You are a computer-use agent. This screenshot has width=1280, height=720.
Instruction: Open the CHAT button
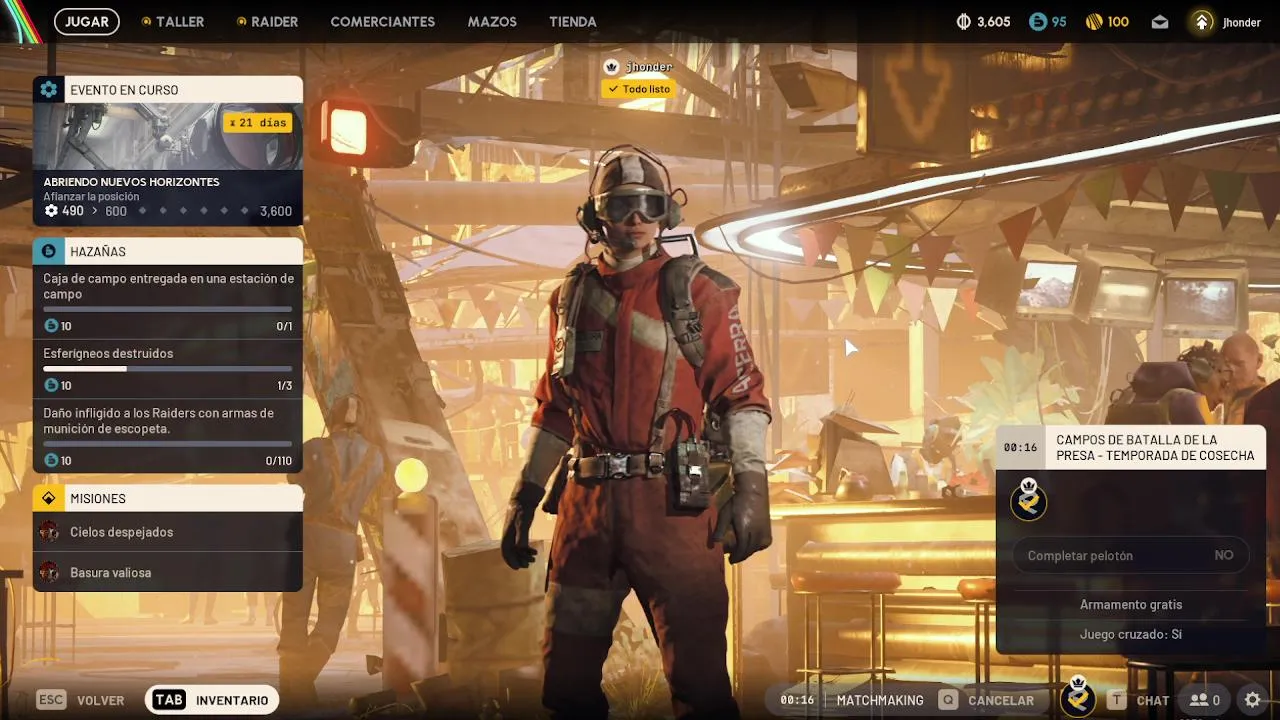point(1139,700)
